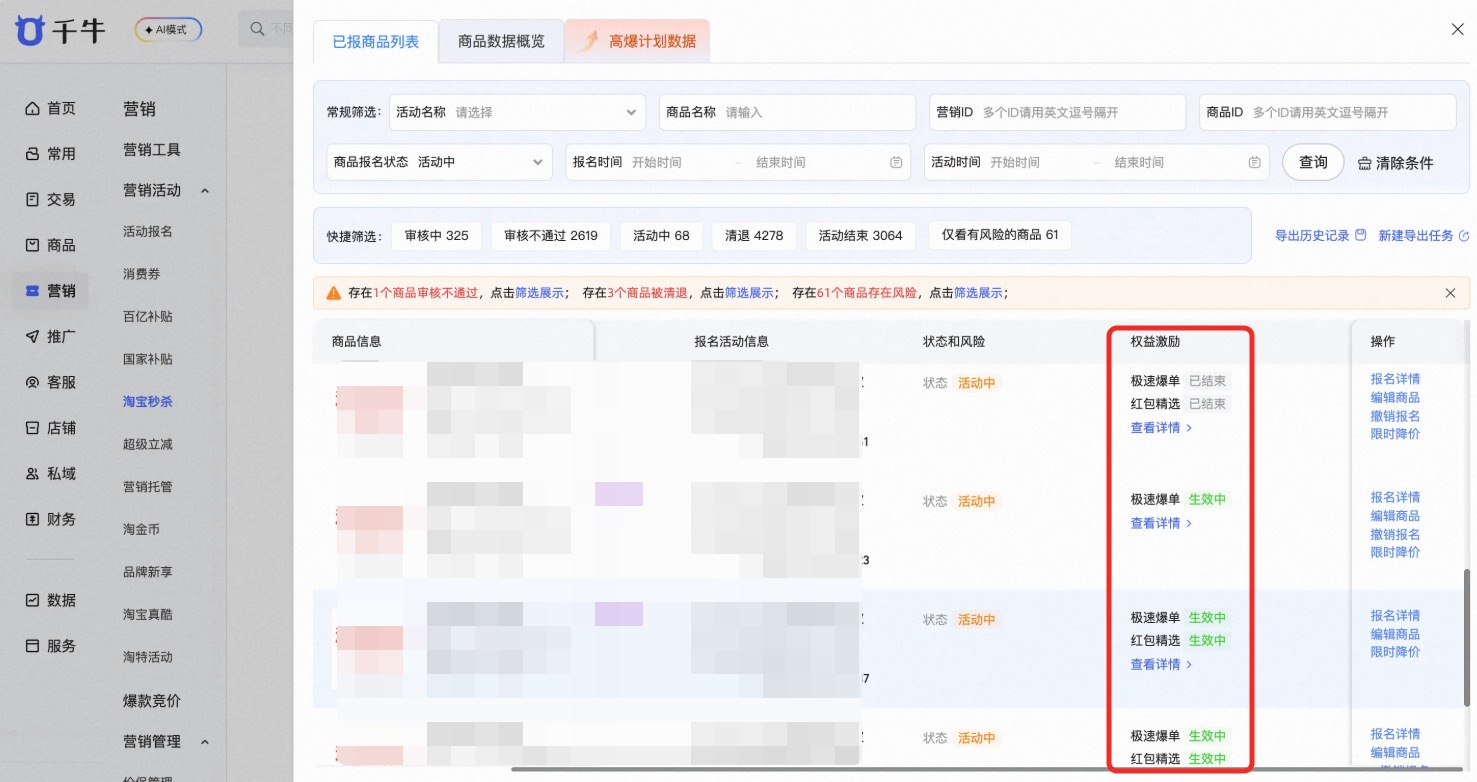Click 导出历史记录 link
The height and width of the screenshot is (782, 1477).
coord(1320,236)
